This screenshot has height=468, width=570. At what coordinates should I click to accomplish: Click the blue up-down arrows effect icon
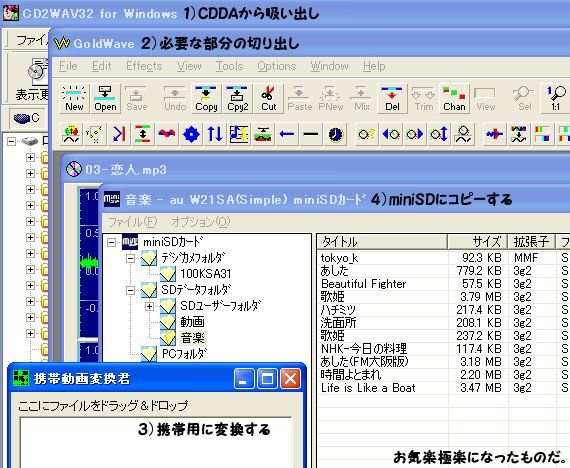coord(214,135)
